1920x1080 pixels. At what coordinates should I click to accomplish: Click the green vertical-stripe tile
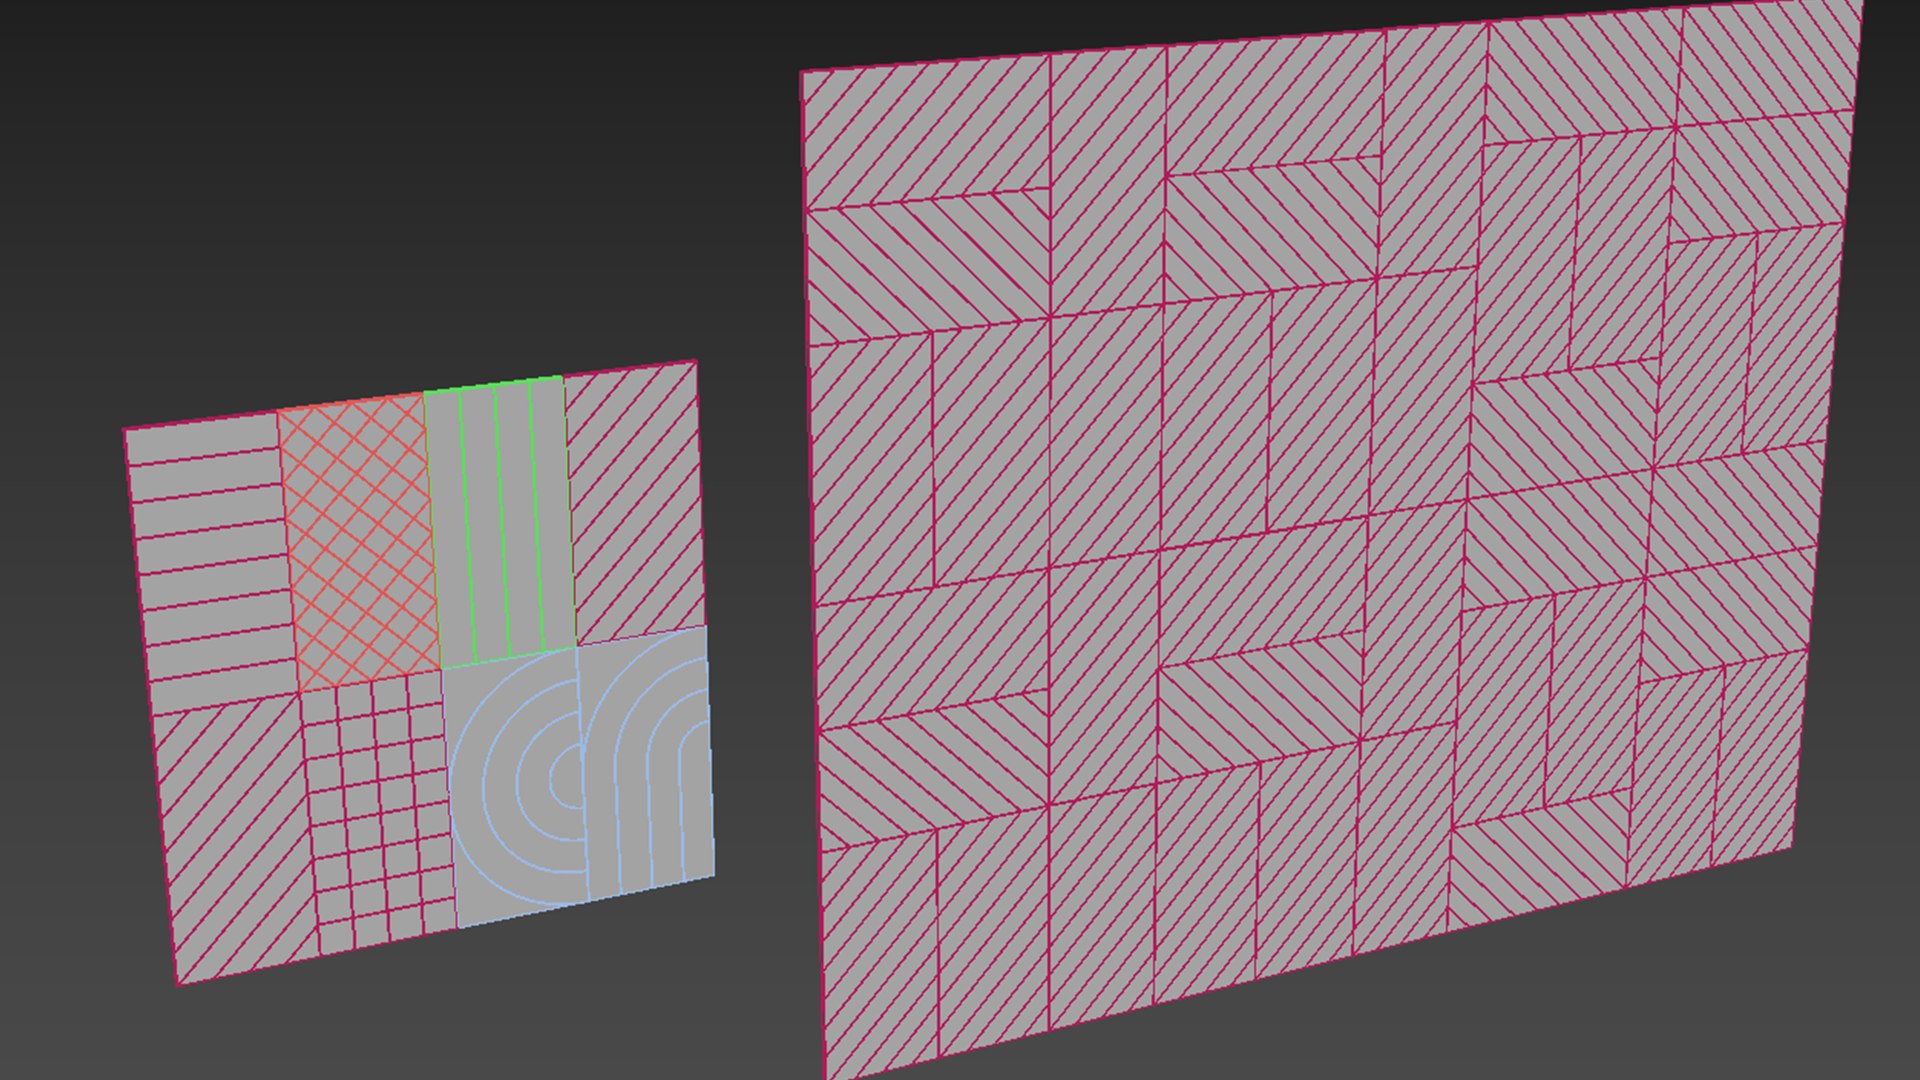(x=500, y=522)
